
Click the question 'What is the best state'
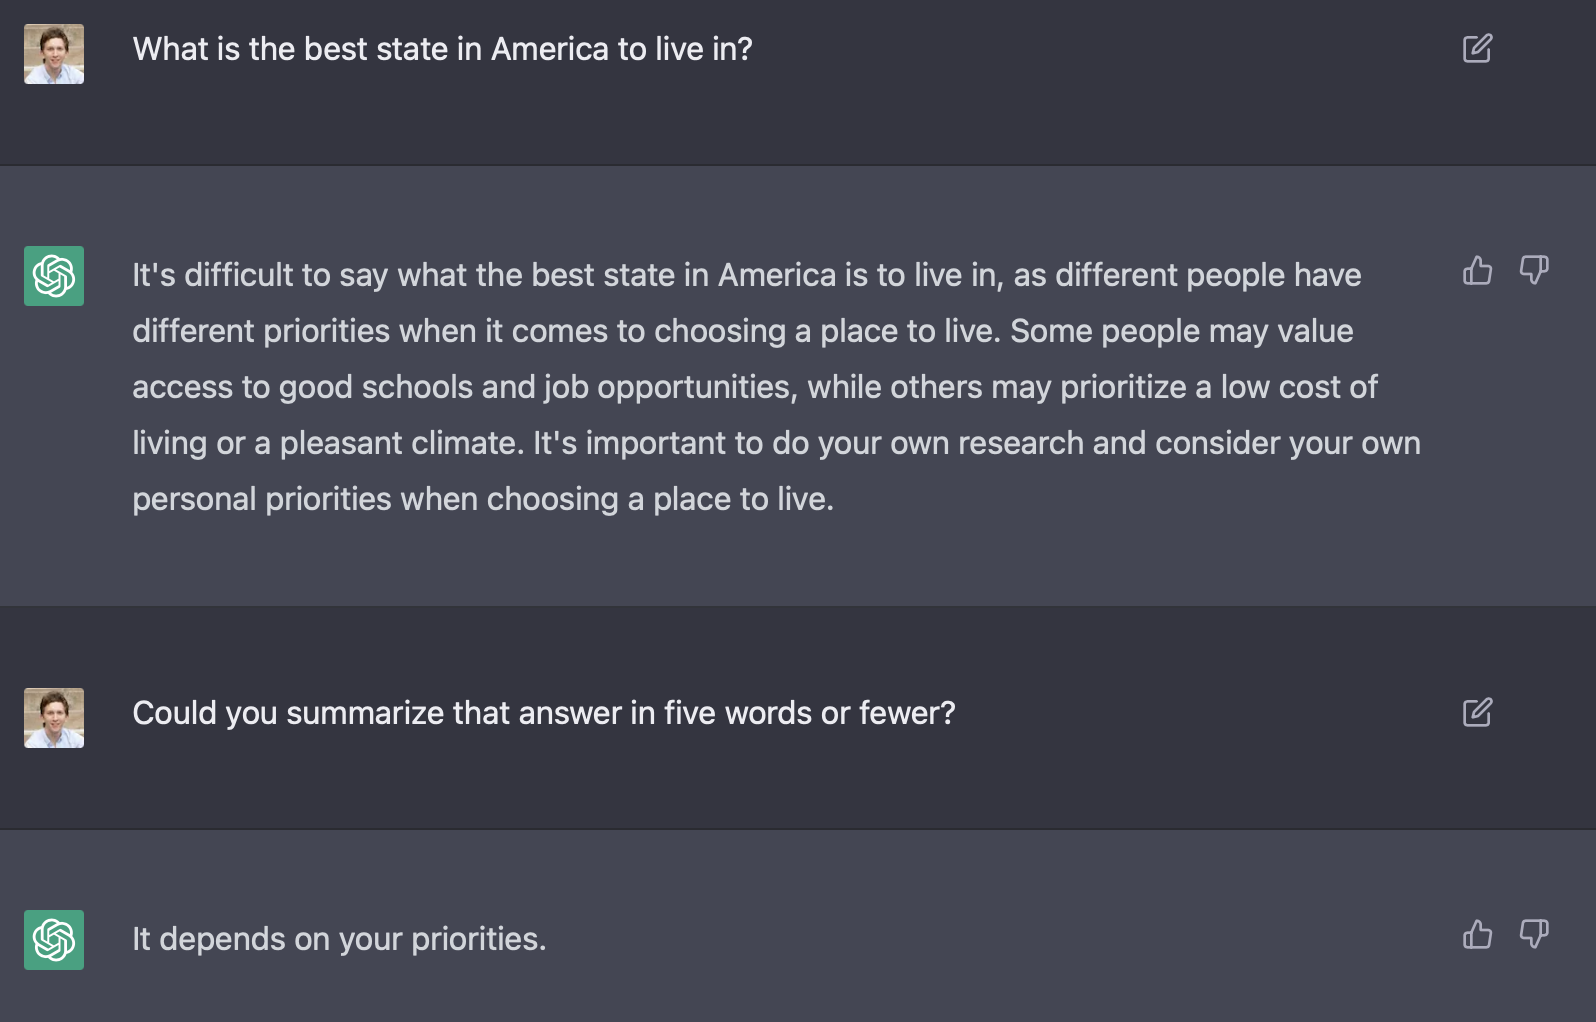click(441, 49)
